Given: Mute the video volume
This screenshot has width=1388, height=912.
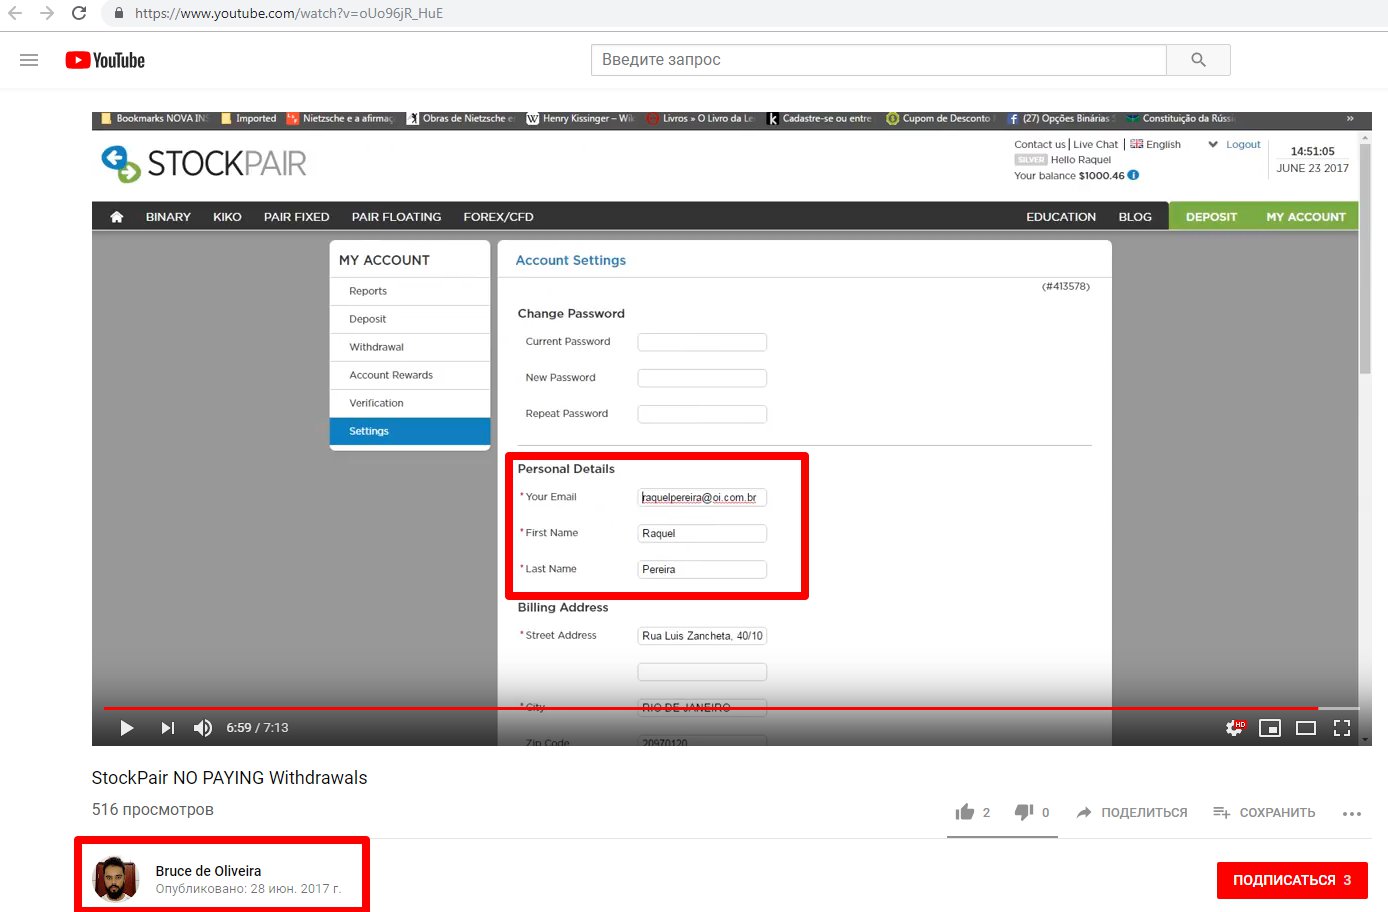Looking at the screenshot, I should click(203, 728).
